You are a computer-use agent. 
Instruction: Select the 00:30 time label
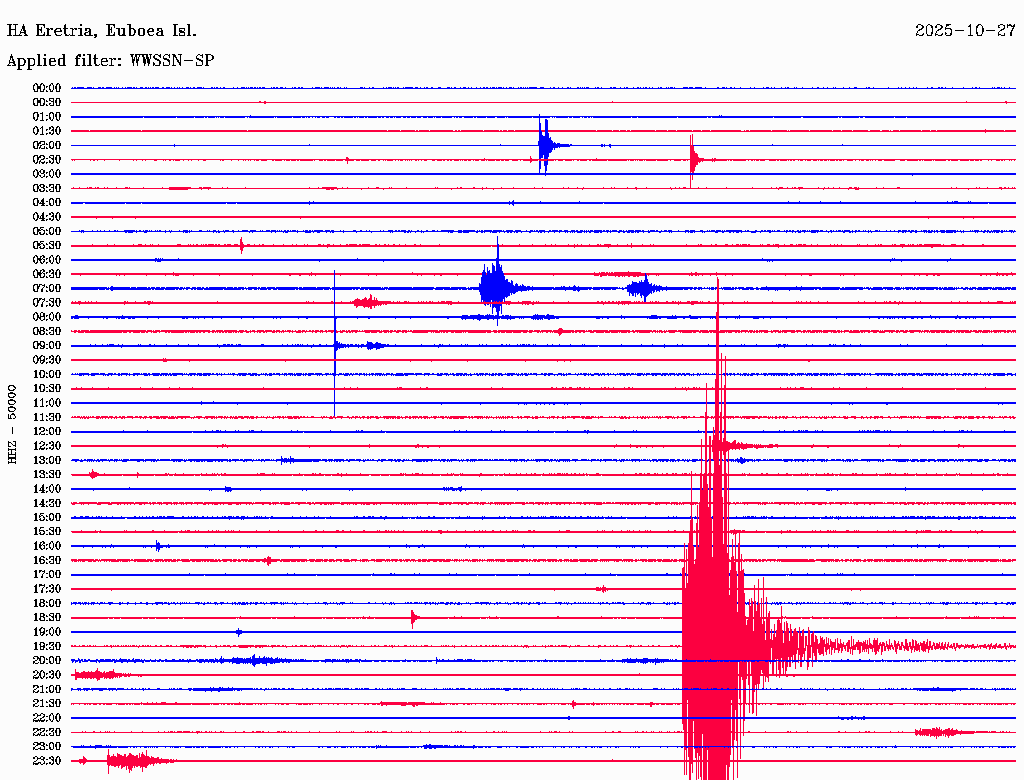click(x=47, y=102)
